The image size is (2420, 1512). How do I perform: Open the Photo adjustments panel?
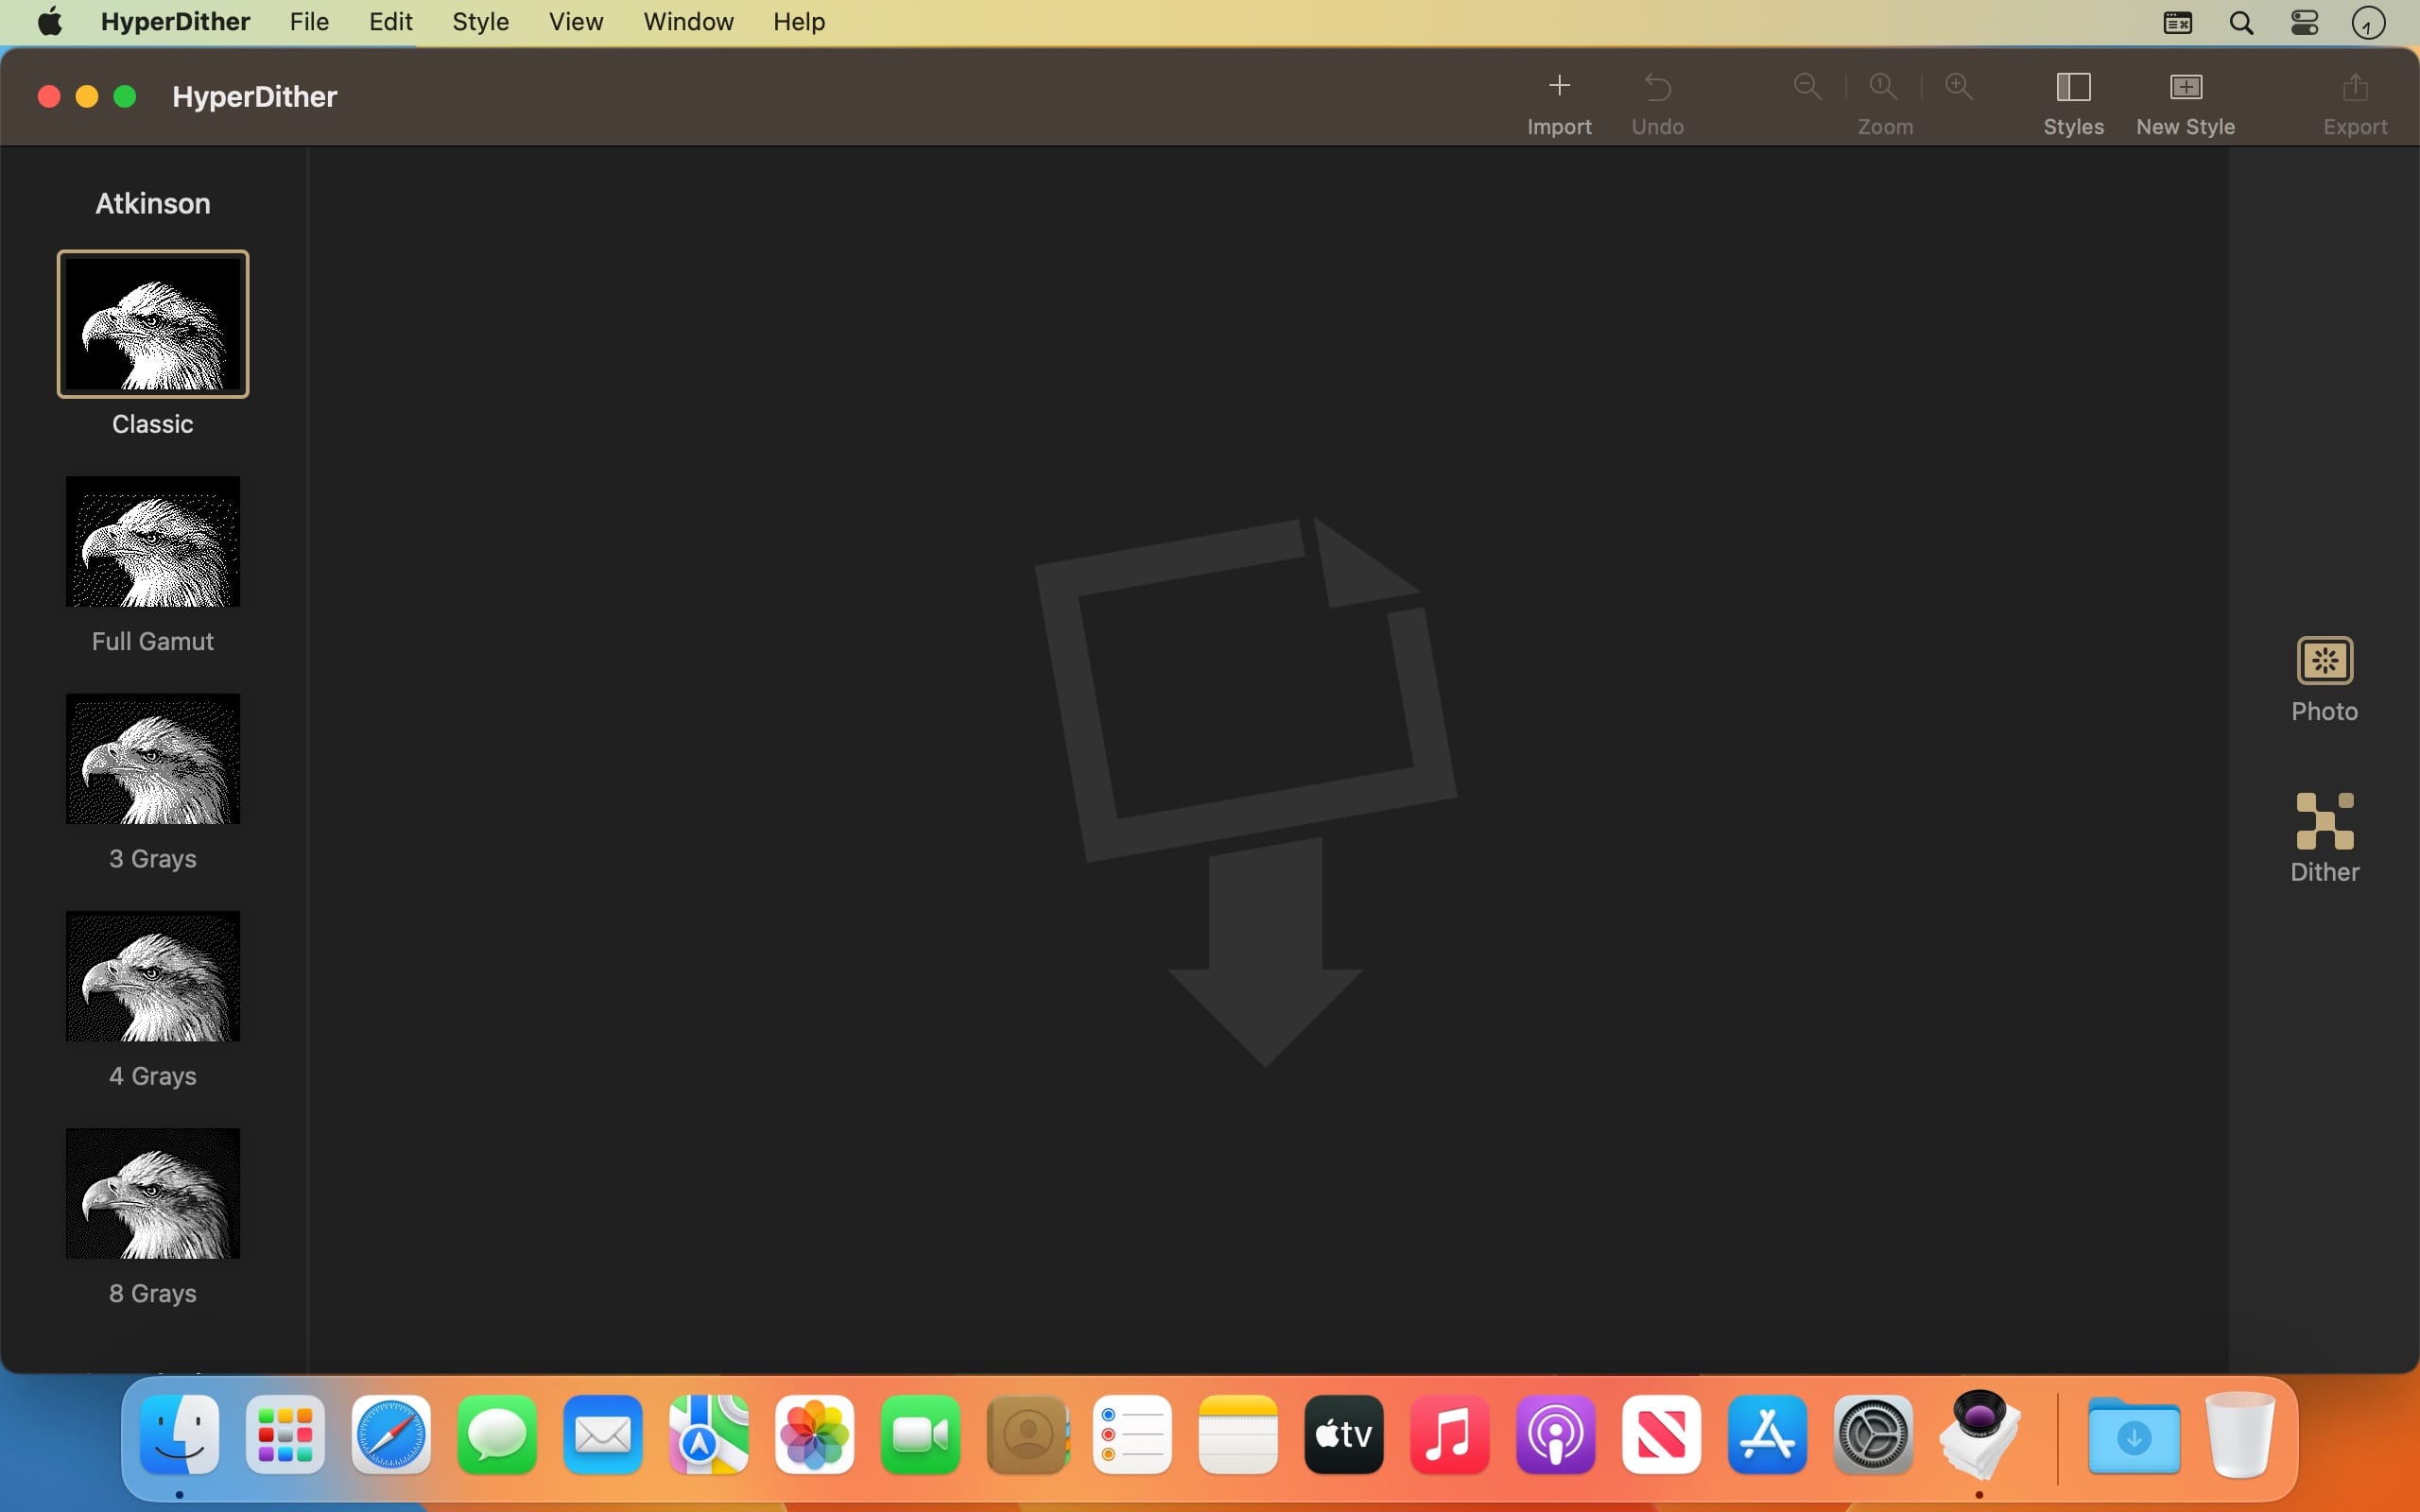[x=2325, y=661]
